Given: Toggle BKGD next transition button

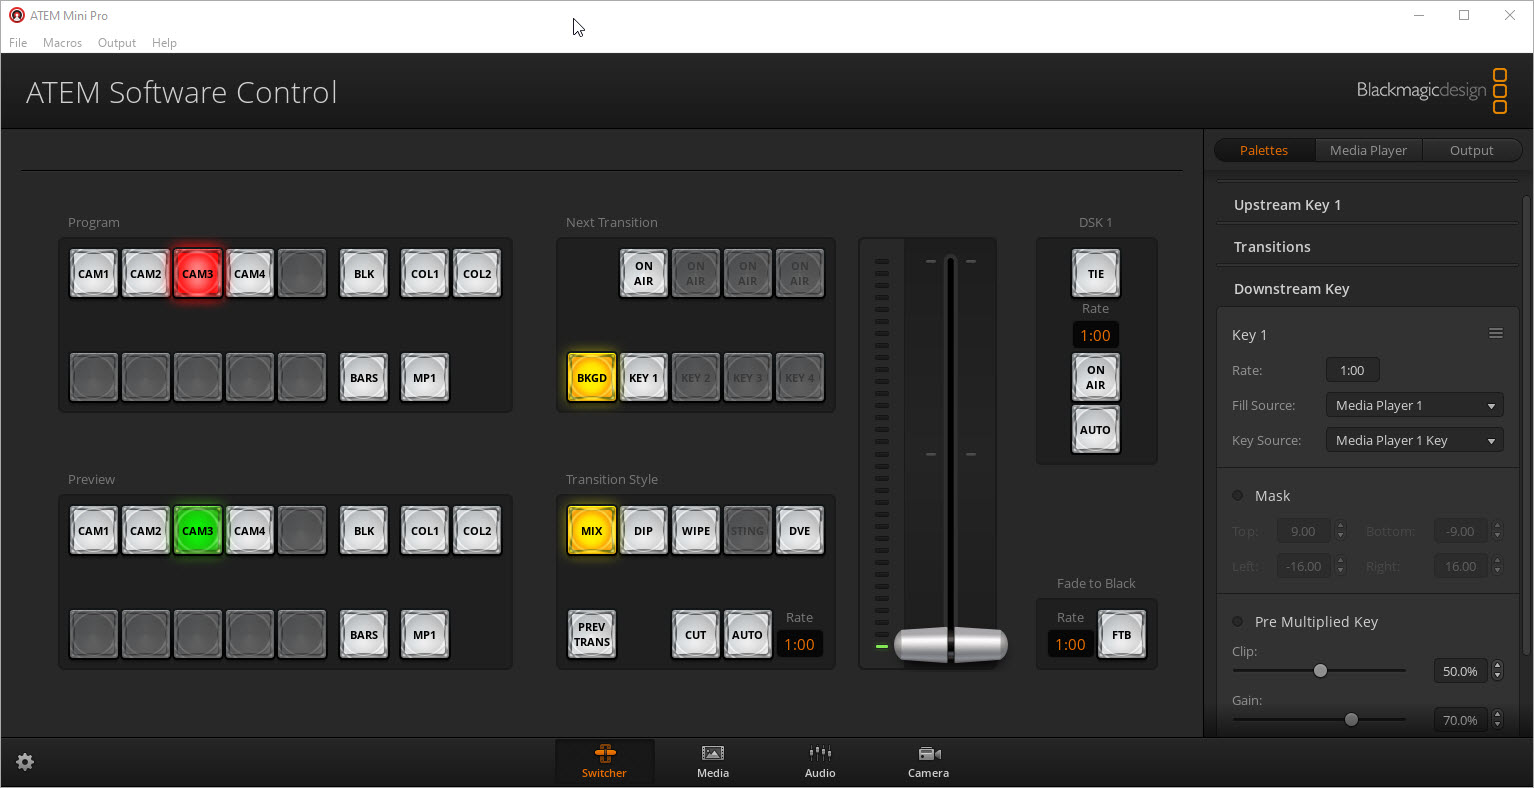Looking at the screenshot, I should [592, 378].
